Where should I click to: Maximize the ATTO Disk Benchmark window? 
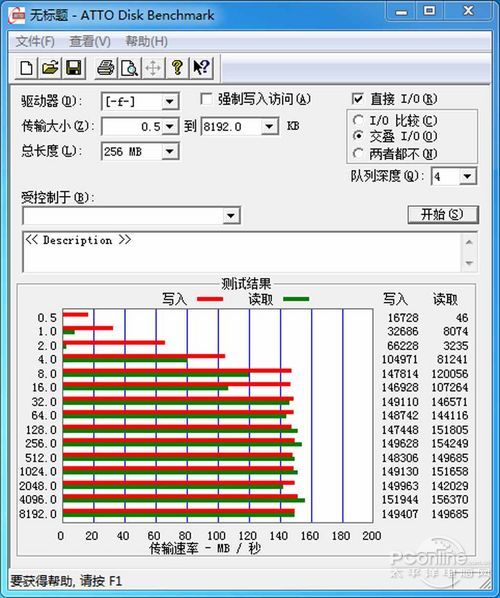[x=429, y=12]
